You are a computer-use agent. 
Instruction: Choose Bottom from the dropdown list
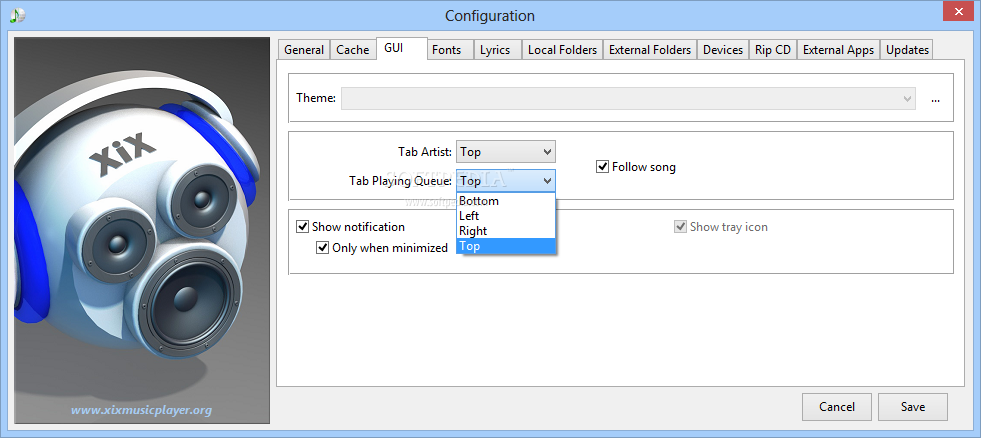506,201
